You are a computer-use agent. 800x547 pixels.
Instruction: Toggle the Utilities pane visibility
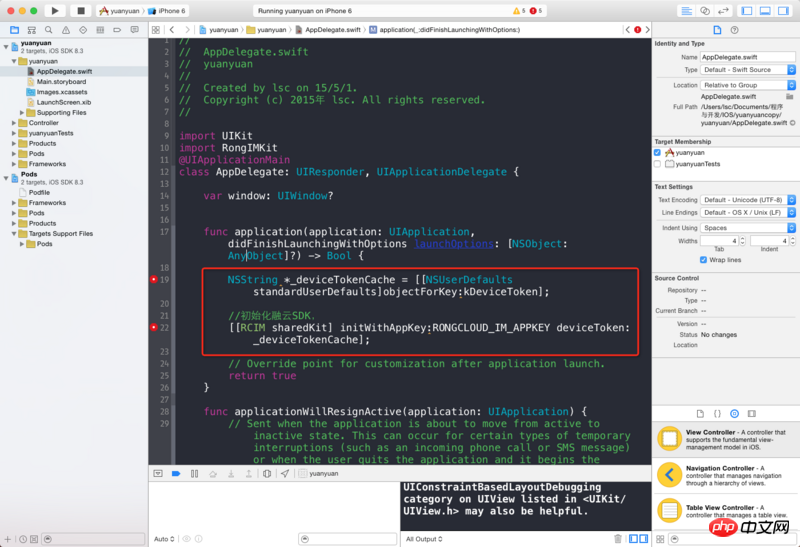click(x=783, y=11)
